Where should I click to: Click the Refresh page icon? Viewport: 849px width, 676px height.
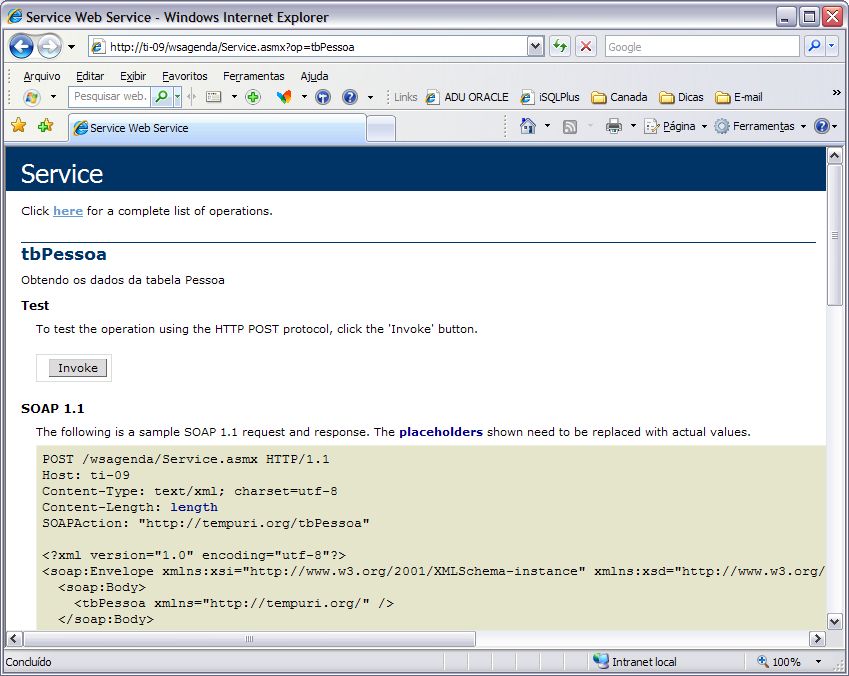pyautogui.click(x=560, y=47)
